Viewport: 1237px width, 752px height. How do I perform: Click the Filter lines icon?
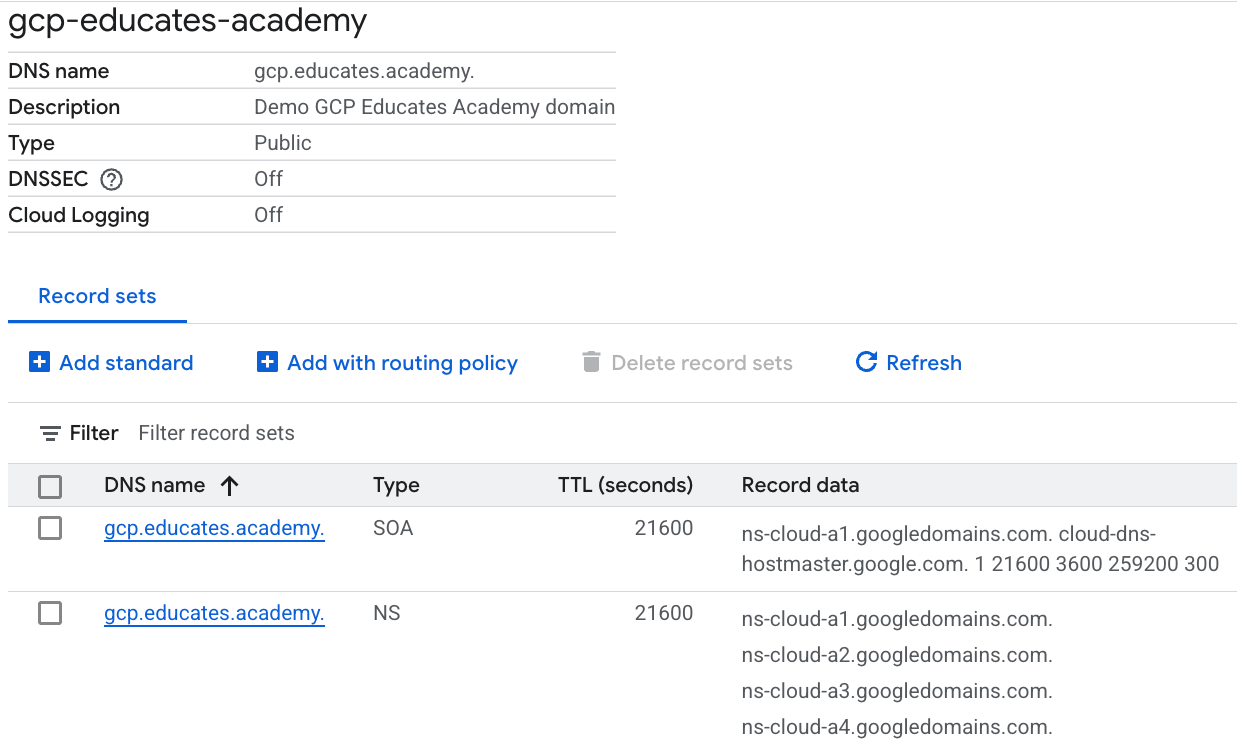point(49,433)
